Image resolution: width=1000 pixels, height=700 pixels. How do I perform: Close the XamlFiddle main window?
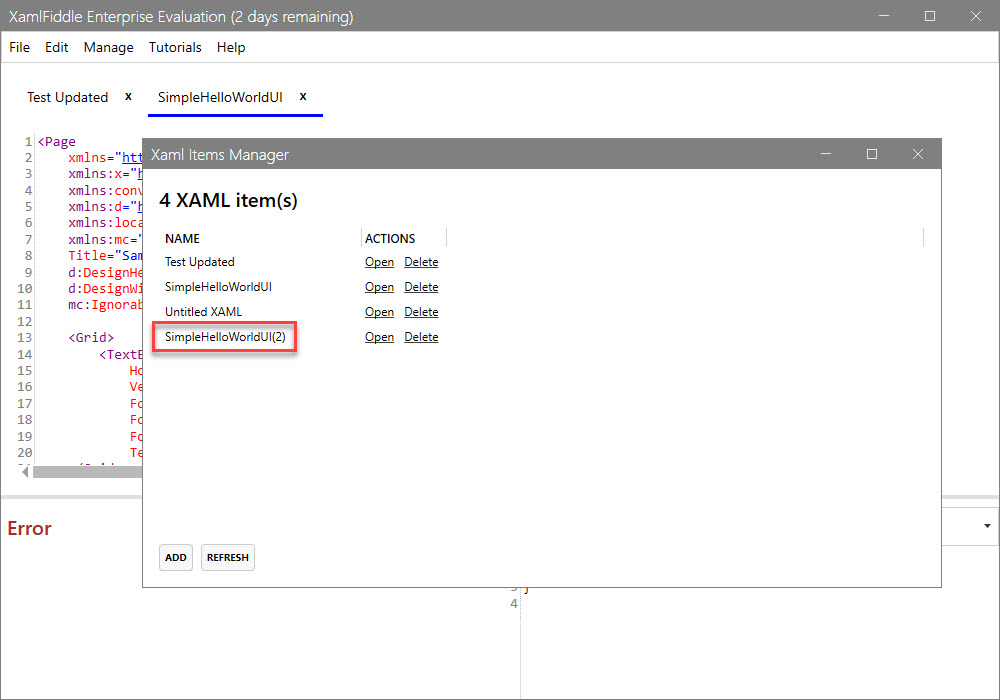[976, 16]
